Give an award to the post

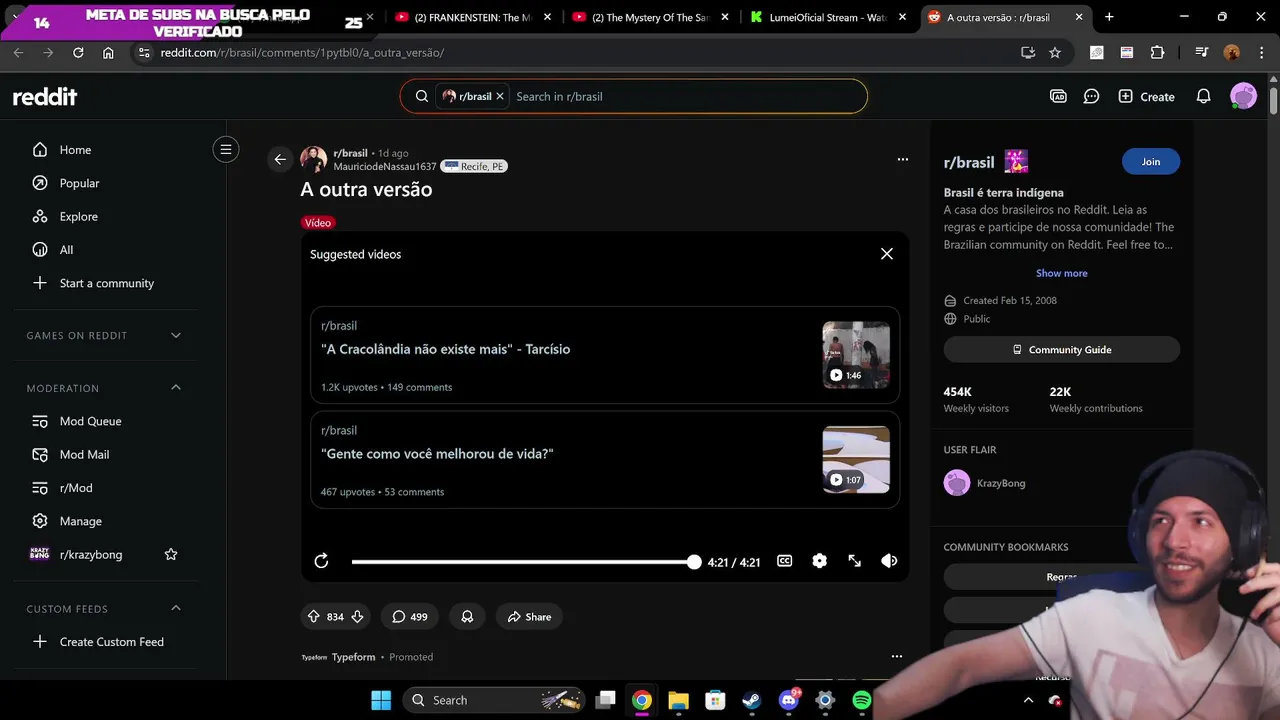(x=467, y=617)
